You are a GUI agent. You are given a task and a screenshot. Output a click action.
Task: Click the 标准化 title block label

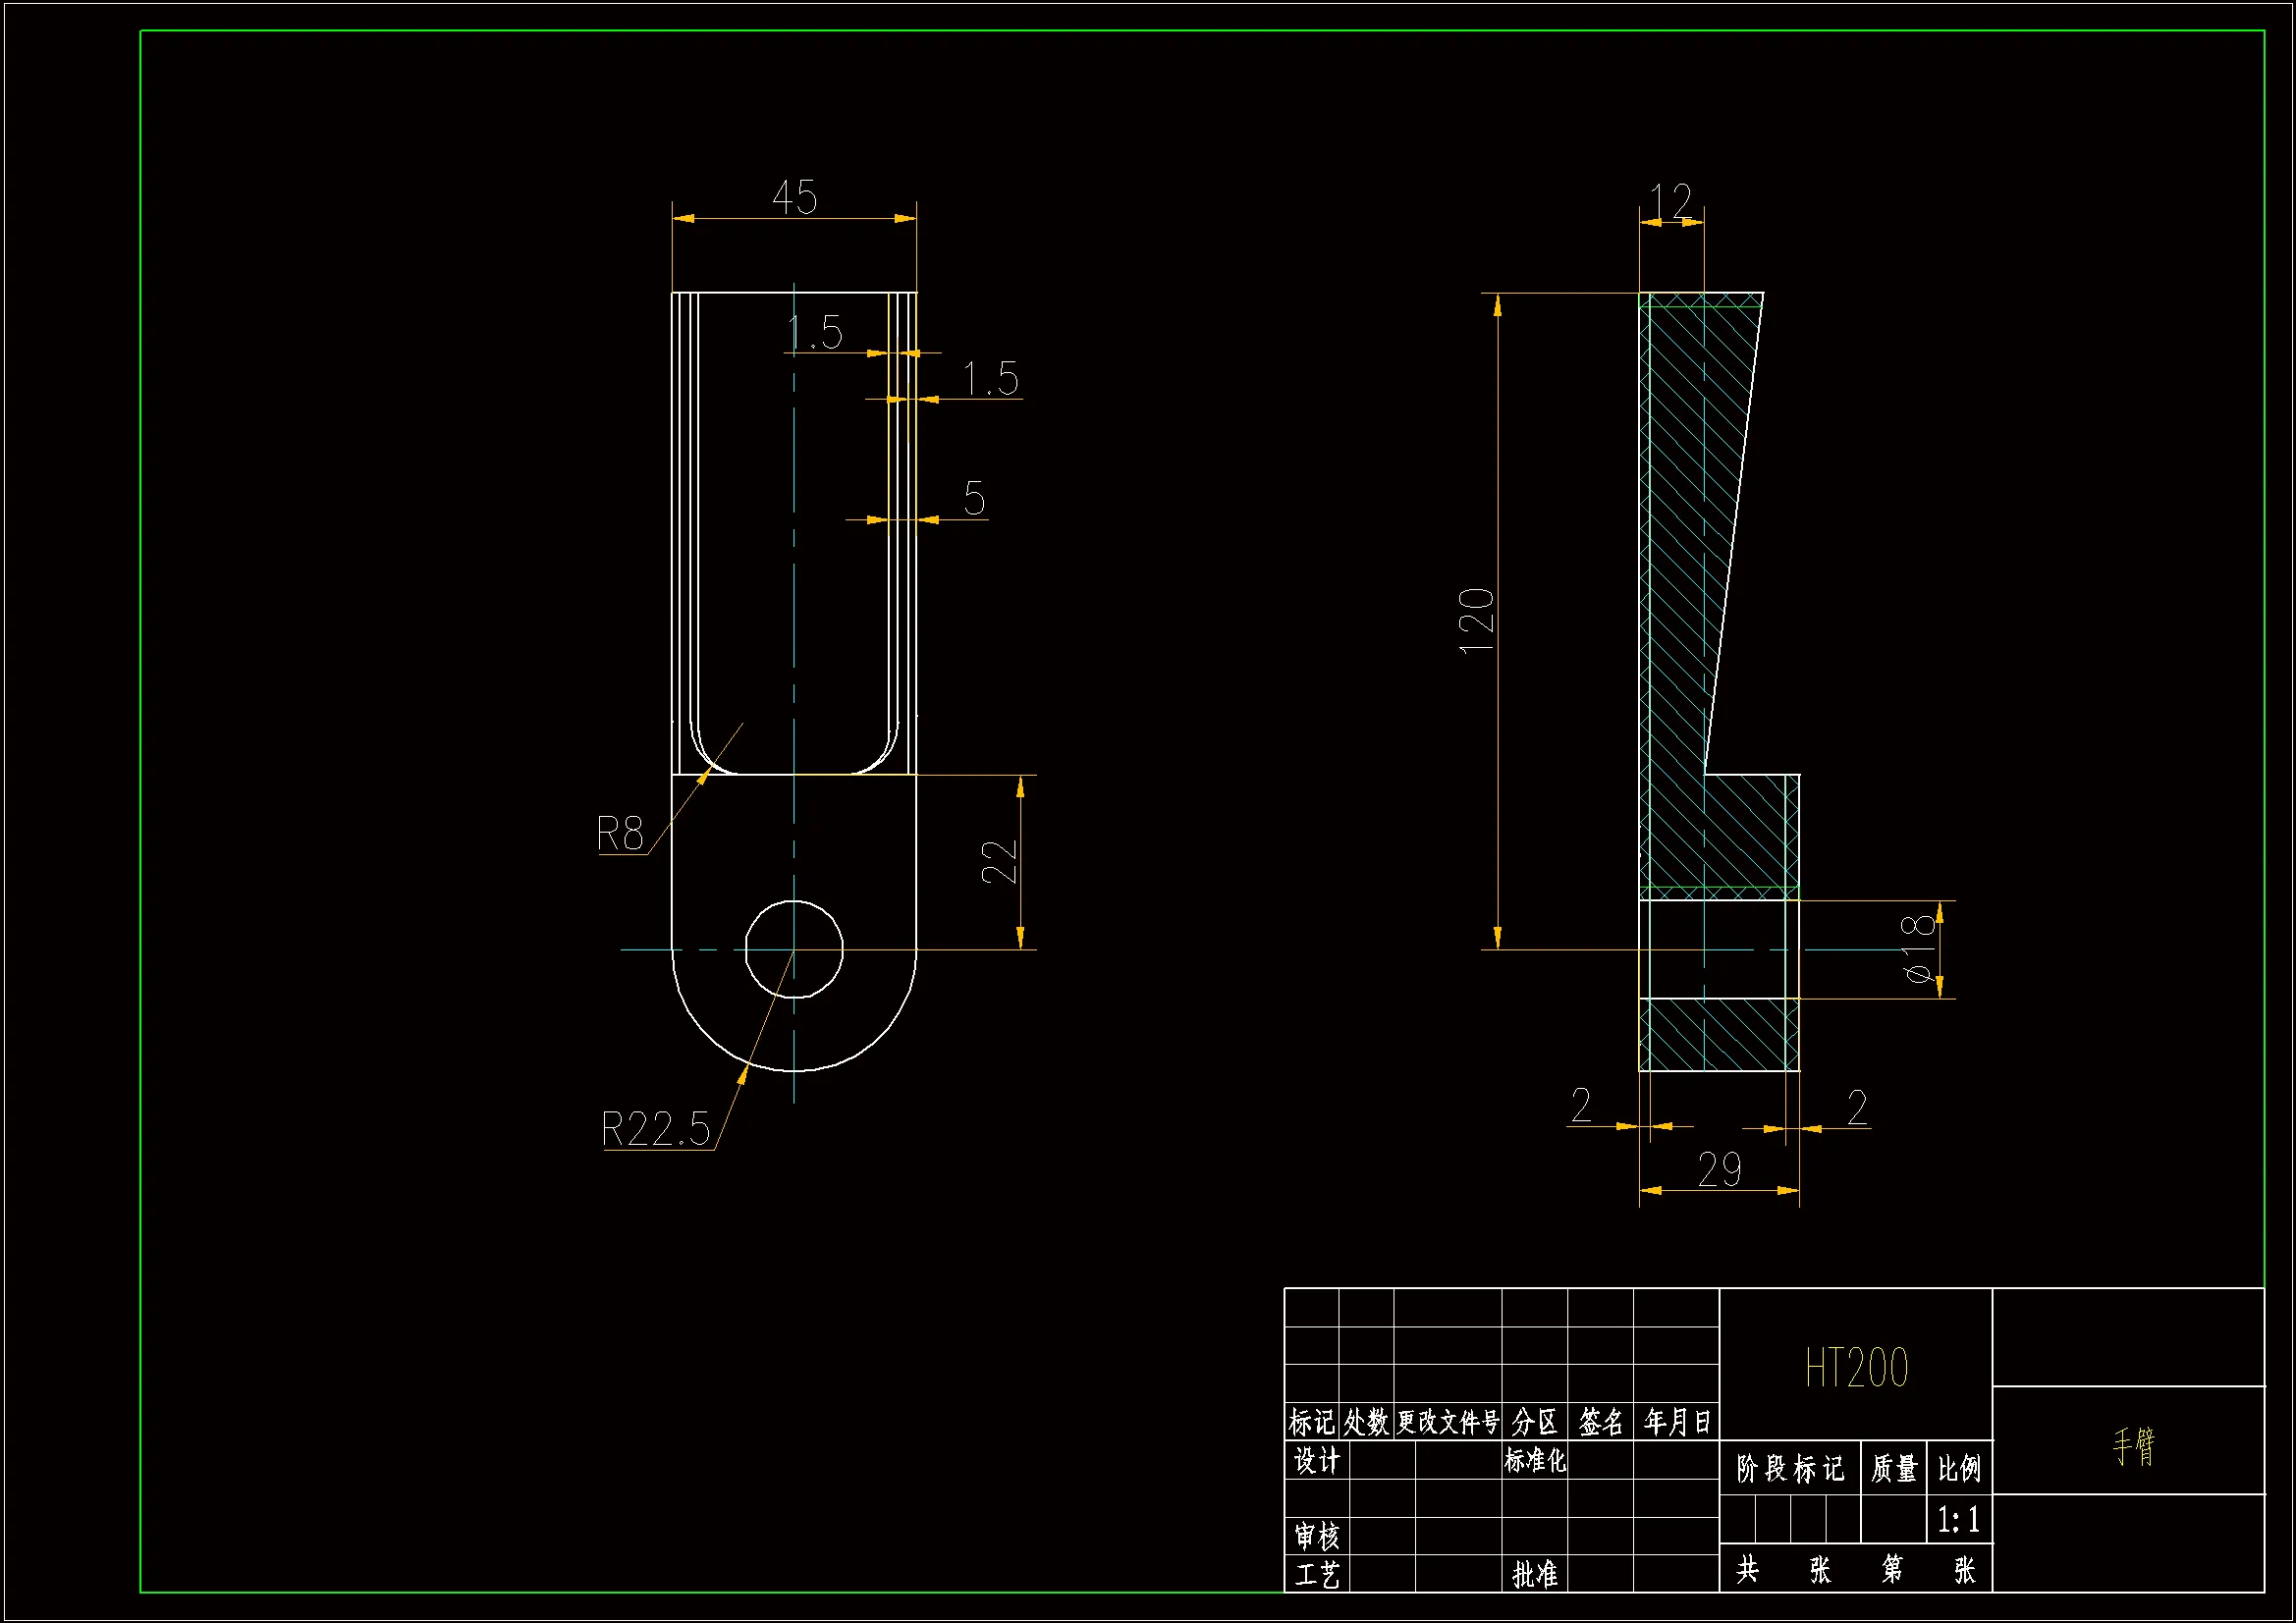(x=1534, y=1461)
